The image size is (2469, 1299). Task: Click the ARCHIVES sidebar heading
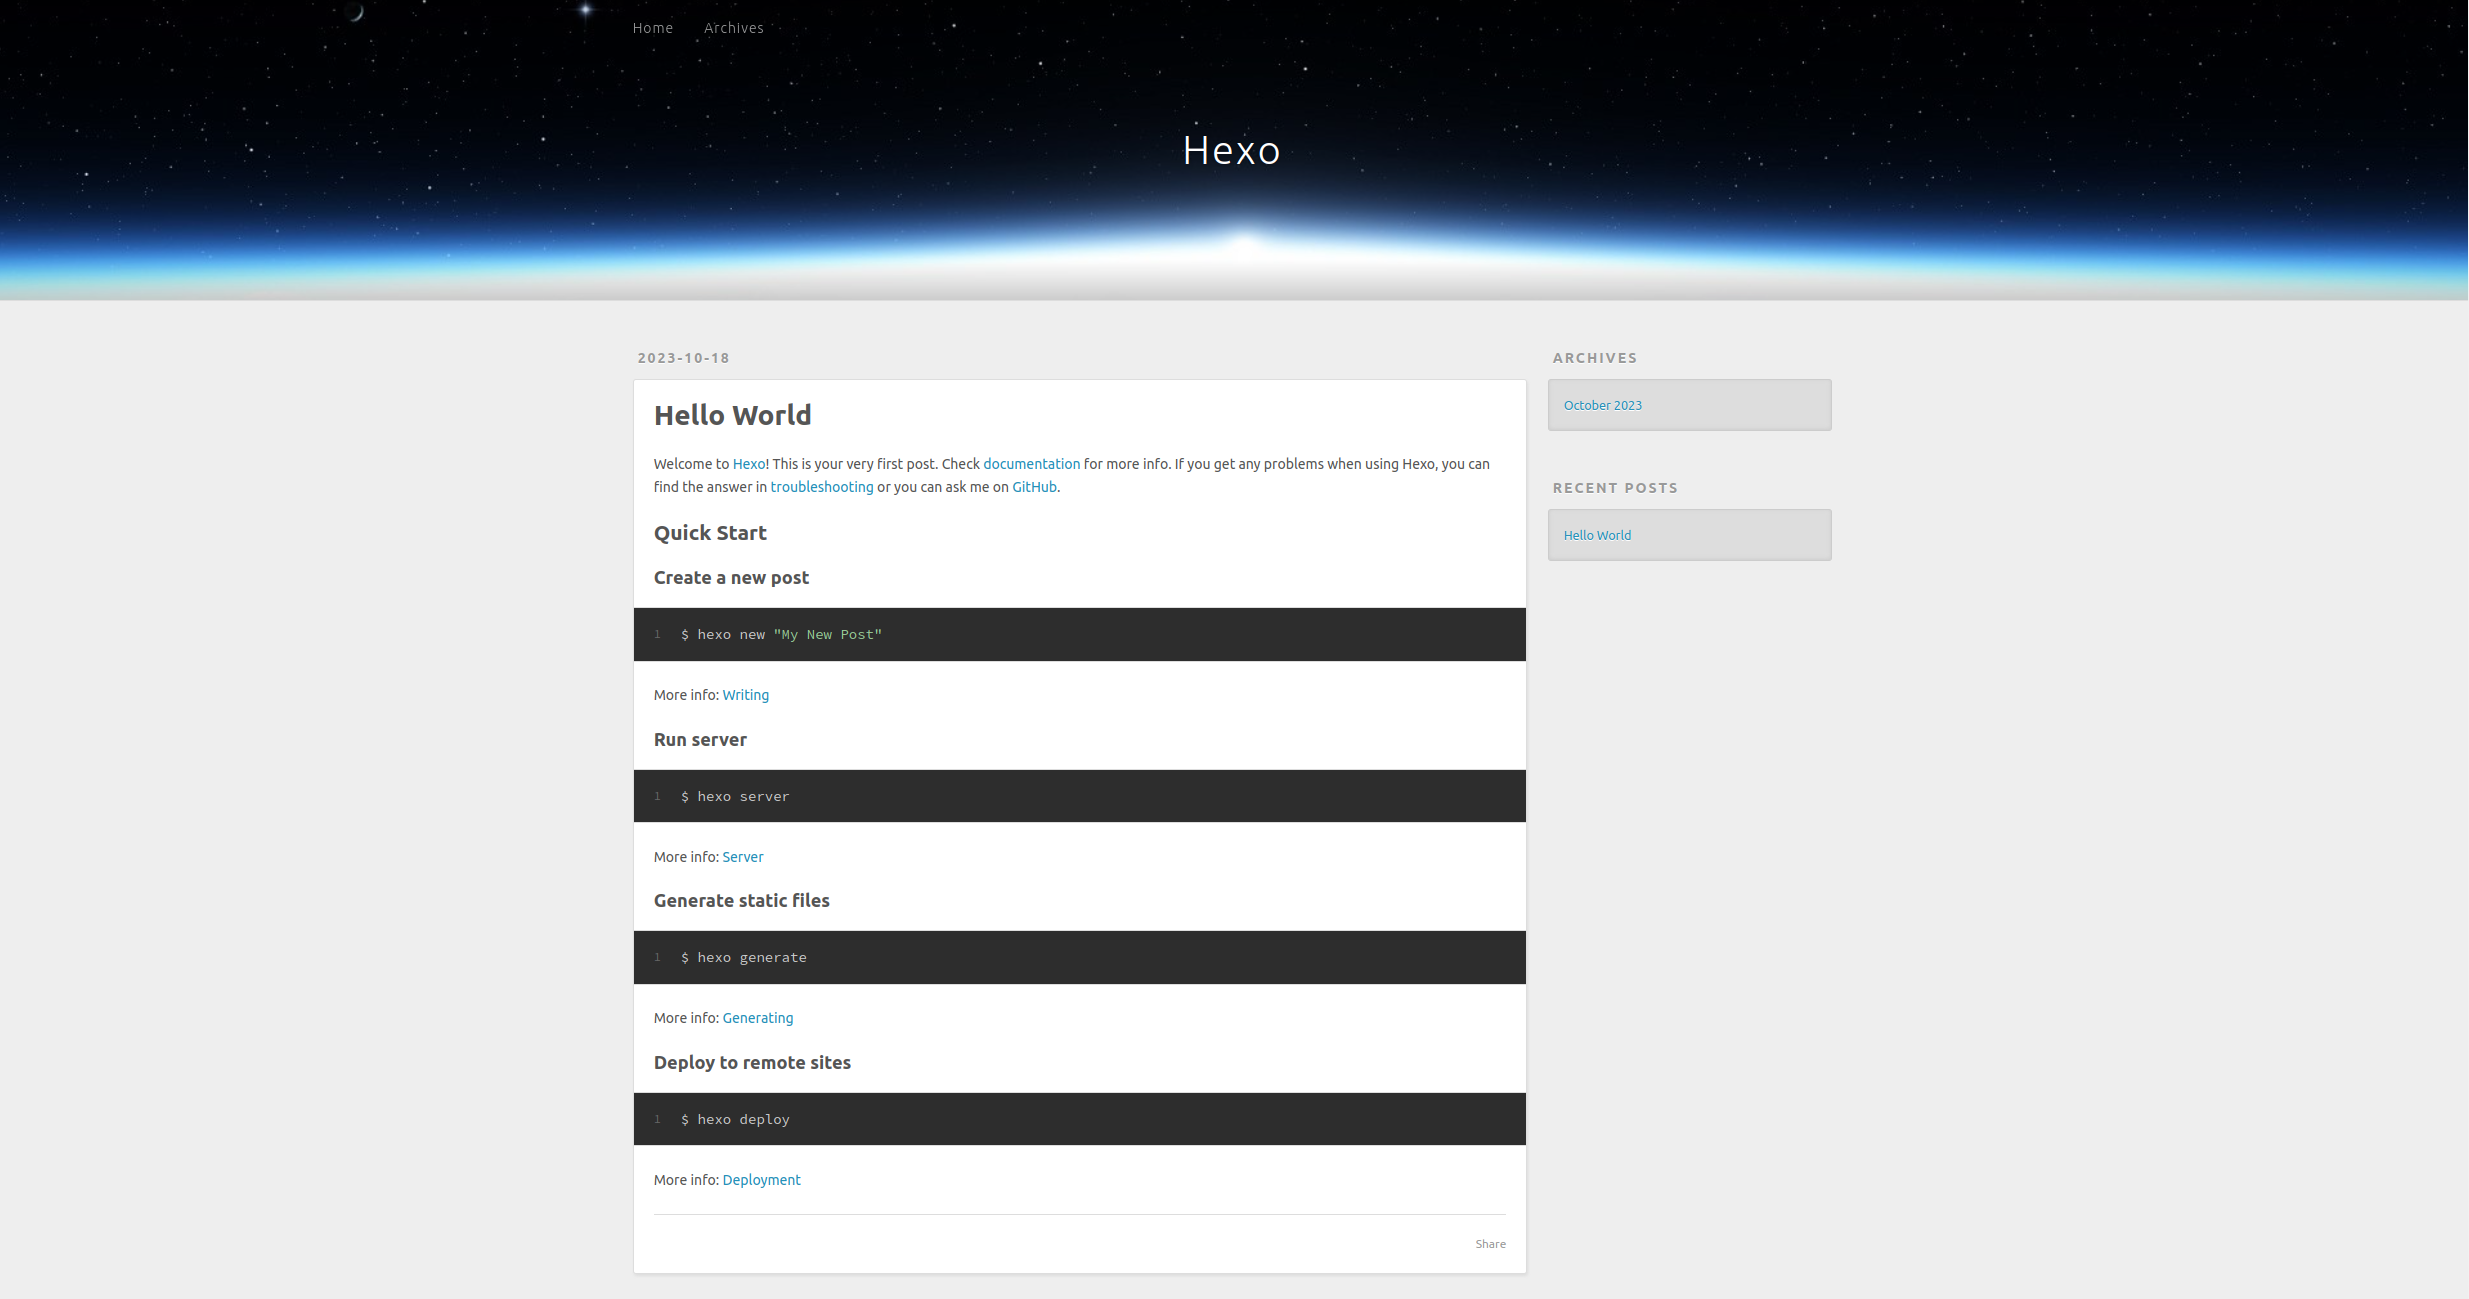coord(1594,358)
